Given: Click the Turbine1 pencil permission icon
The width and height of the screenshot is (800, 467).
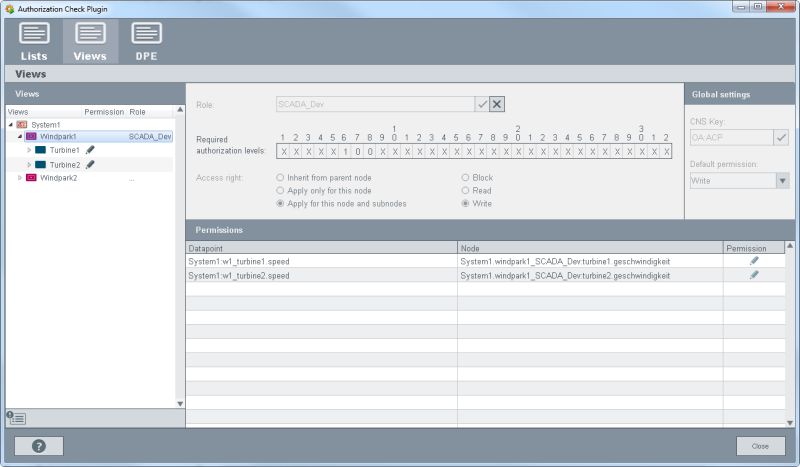Looking at the screenshot, I should pyautogui.click(x=90, y=150).
